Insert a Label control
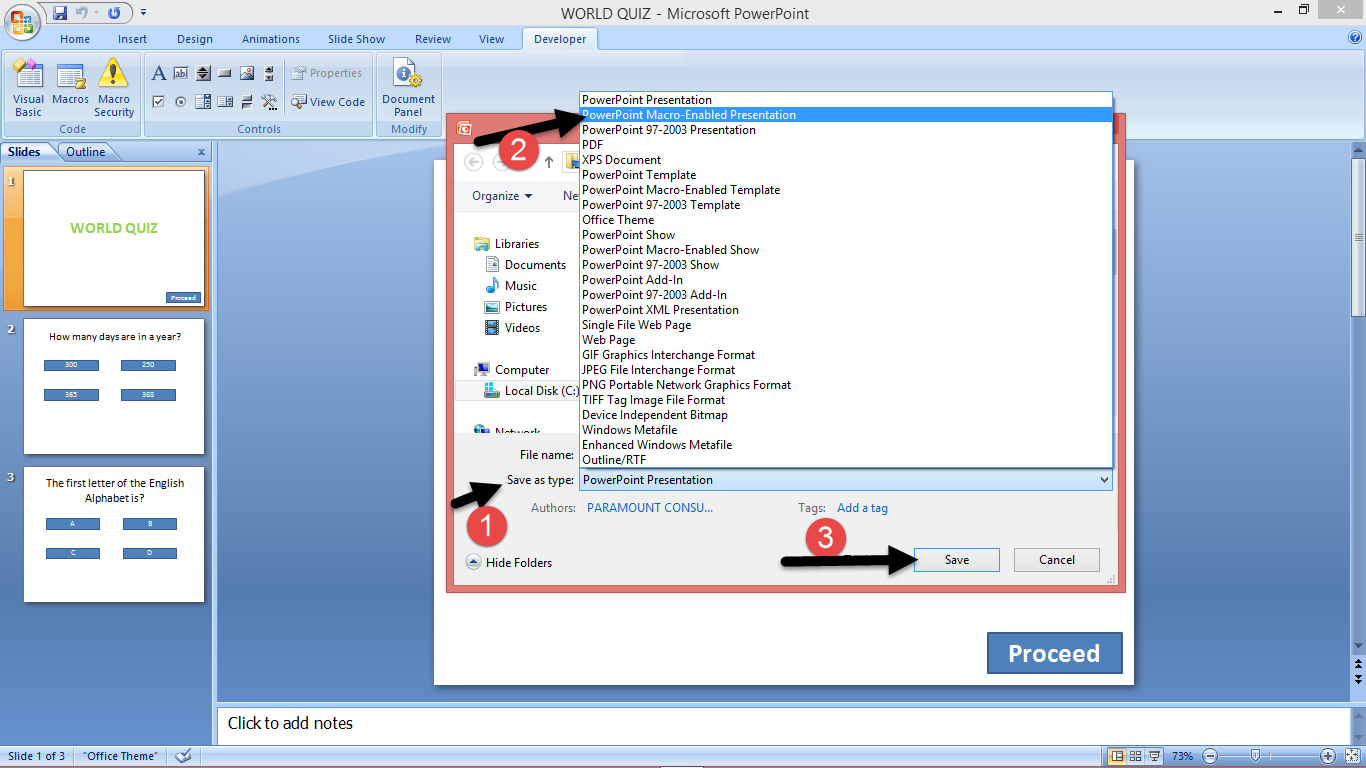Image resolution: width=1366 pixels, height=768 pixels. pyautogui.click(x=158, y=73)
